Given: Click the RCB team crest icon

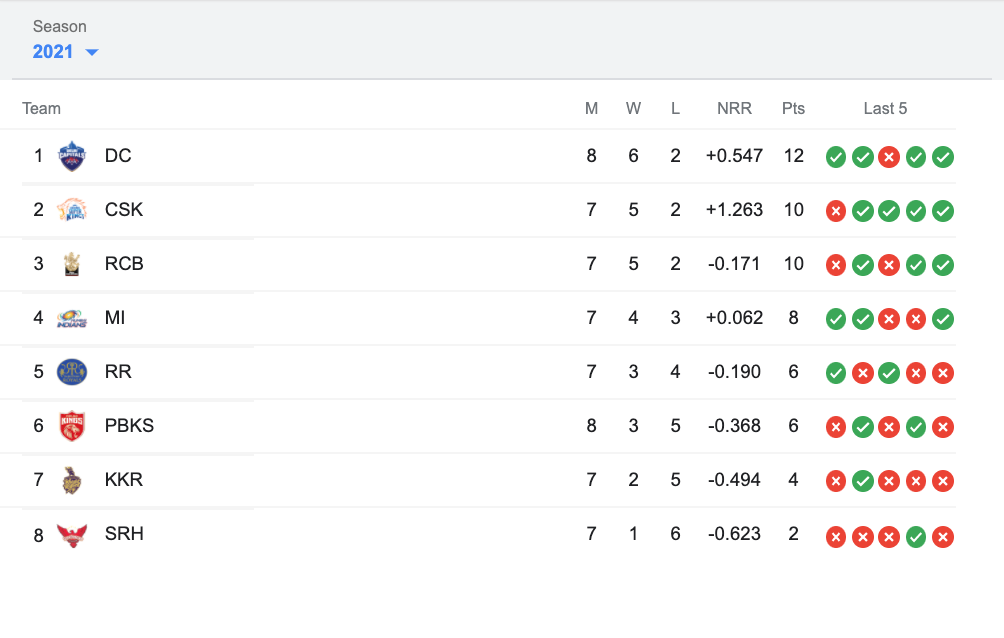Looking at the screenshot, I should point(72,264).
